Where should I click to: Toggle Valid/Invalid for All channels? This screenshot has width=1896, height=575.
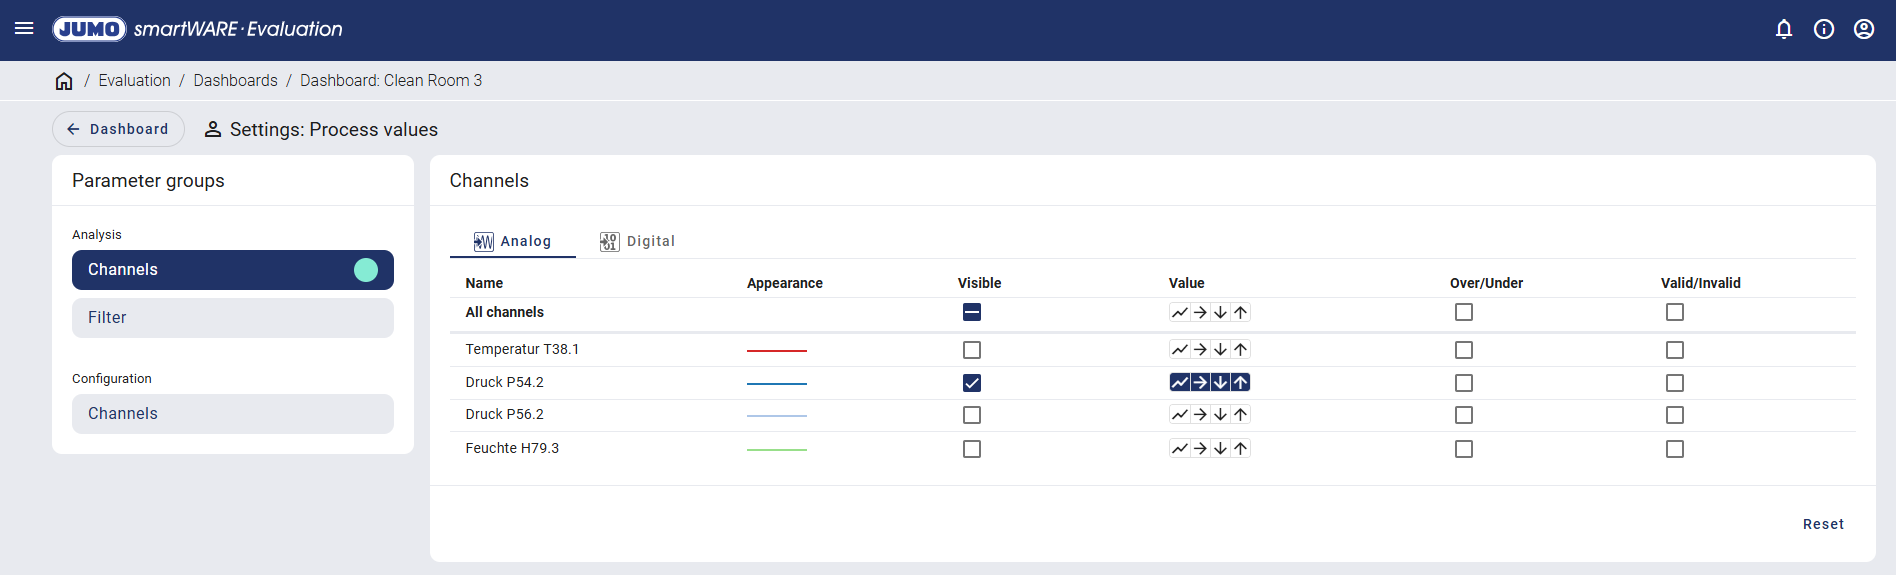coord(1675,313)
